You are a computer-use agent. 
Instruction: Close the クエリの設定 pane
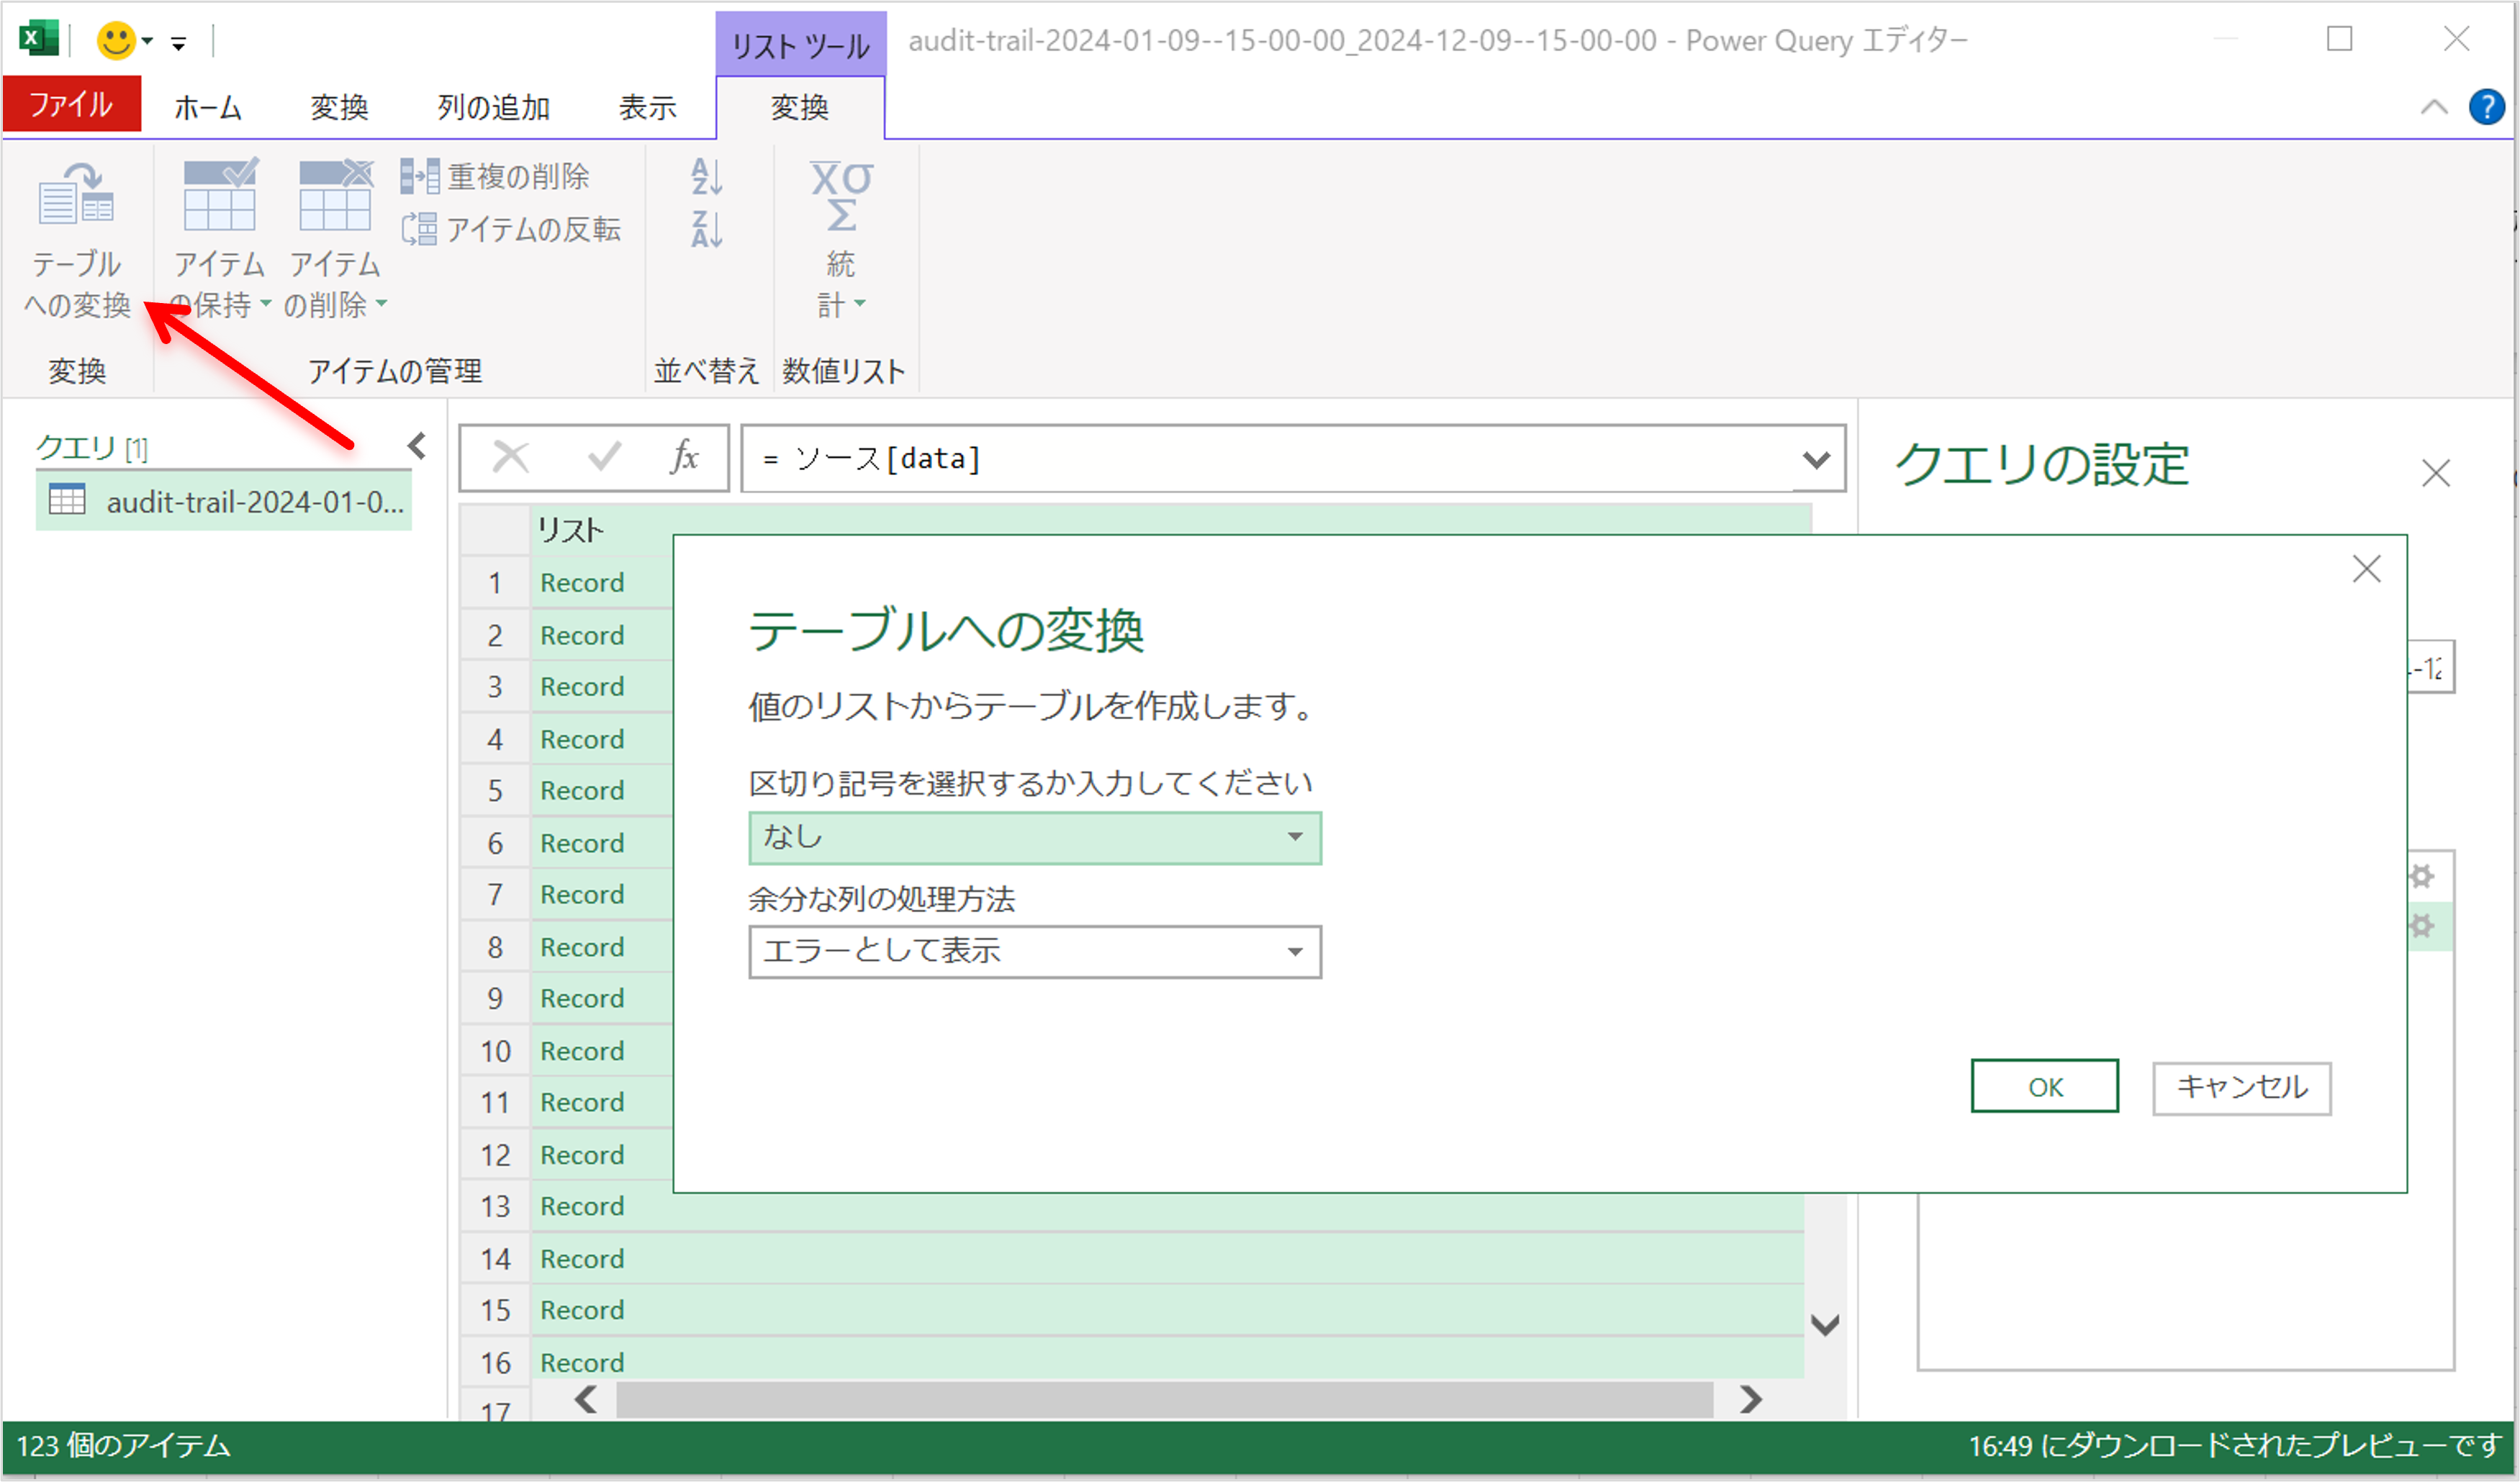point(2436,473)
